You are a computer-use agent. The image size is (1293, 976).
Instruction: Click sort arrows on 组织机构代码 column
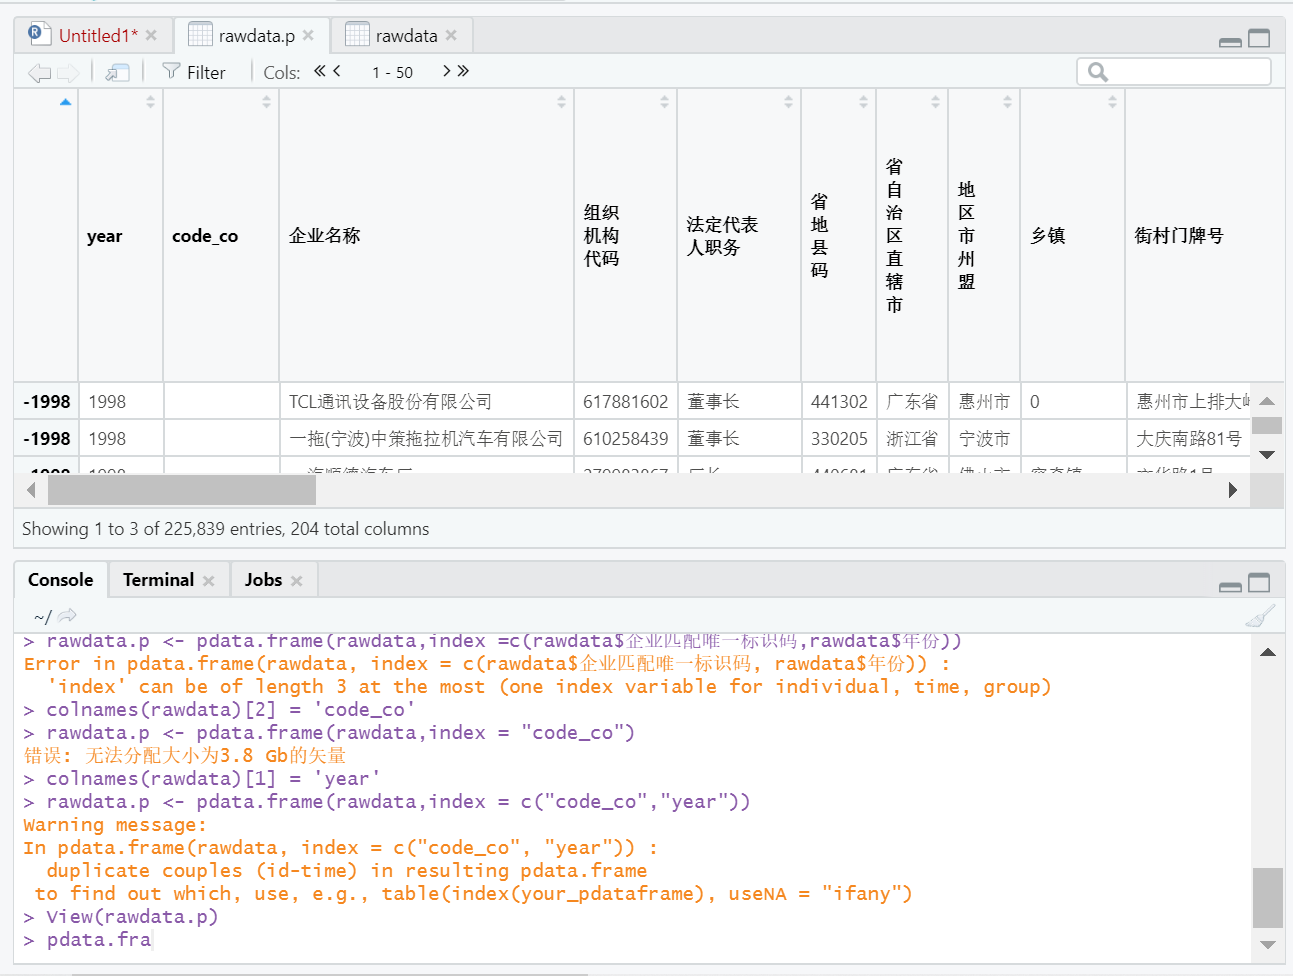click(x=664, y=102)
